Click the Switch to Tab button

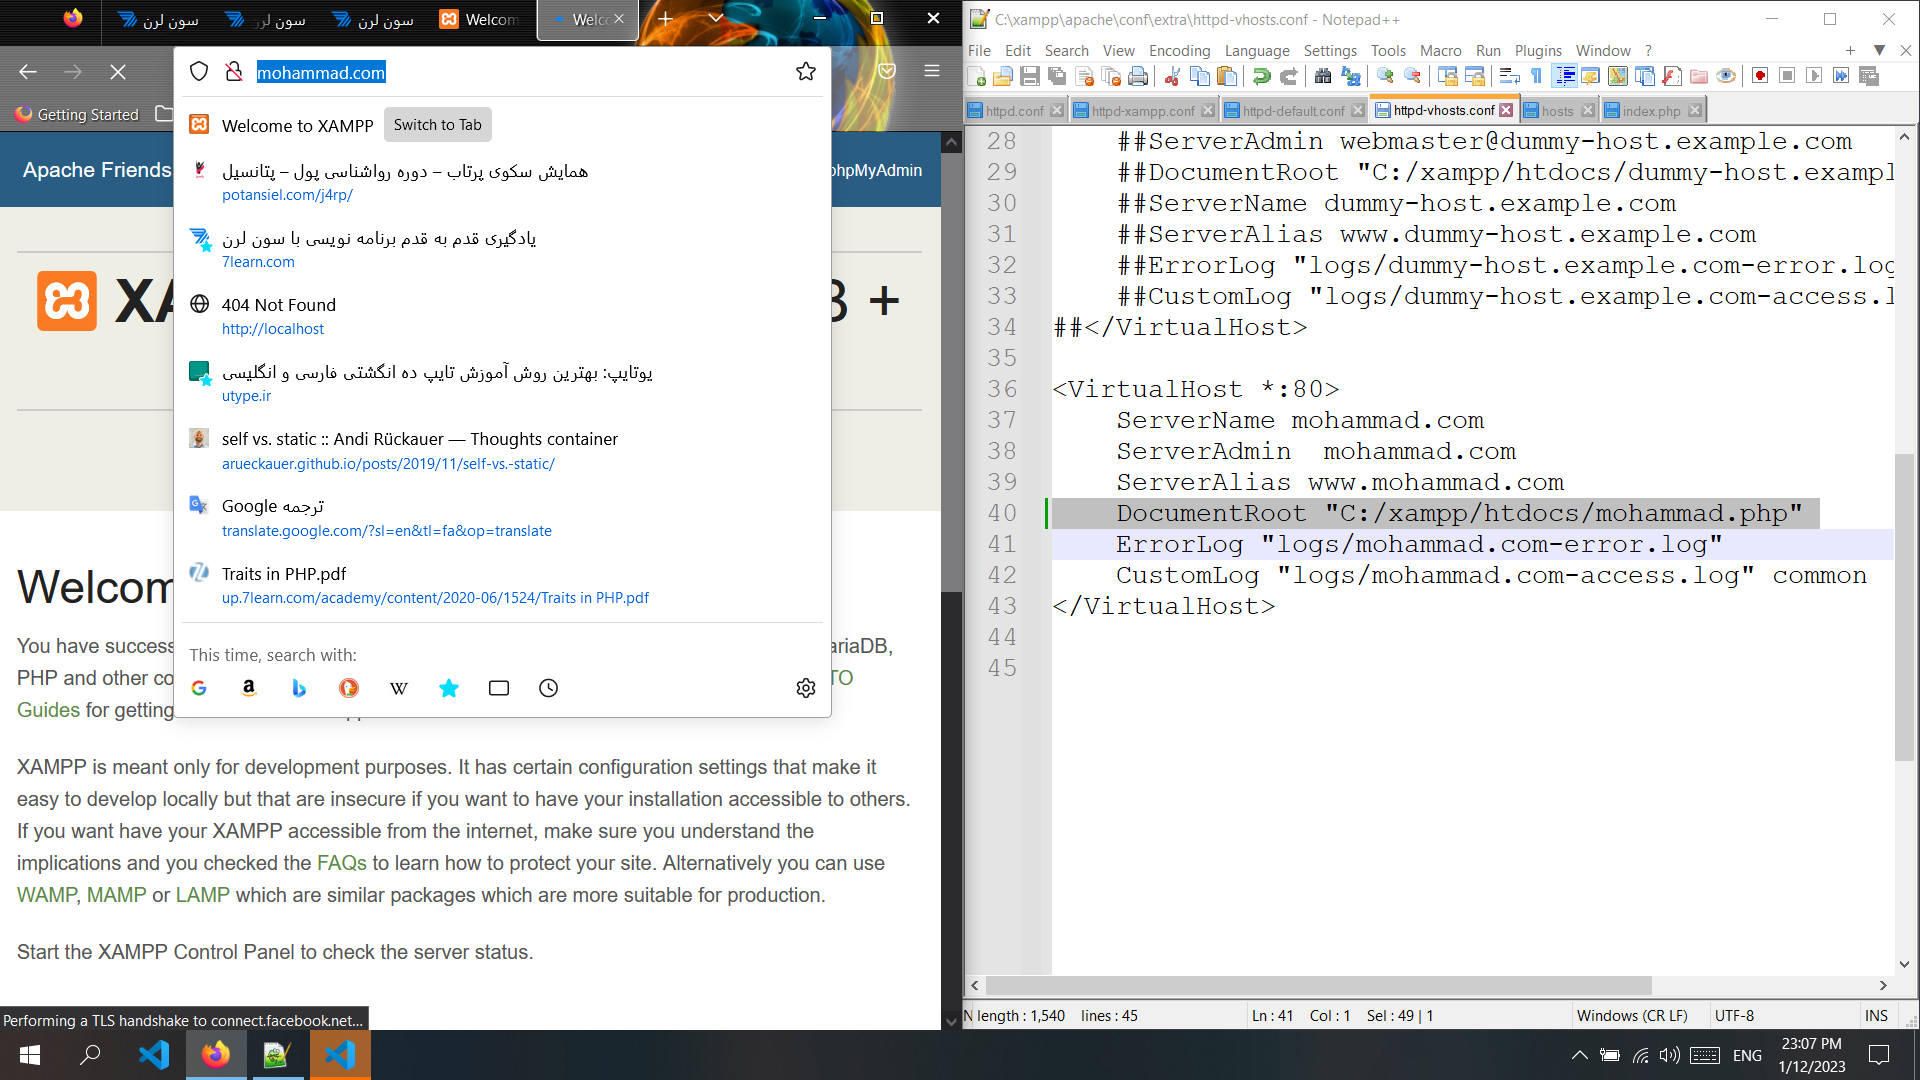(x=437, y=125)
